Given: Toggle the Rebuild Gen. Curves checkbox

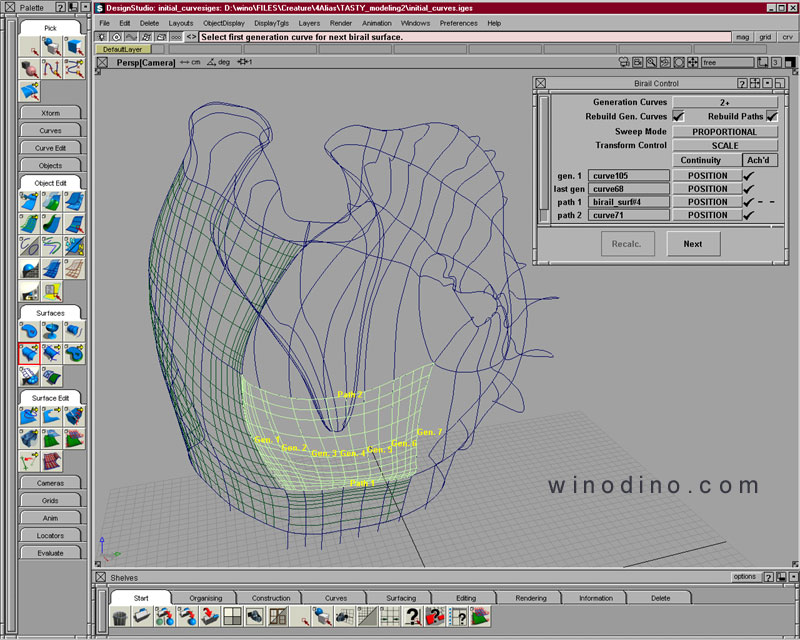Looking at the screenshot, I should (x=678, y=117).
